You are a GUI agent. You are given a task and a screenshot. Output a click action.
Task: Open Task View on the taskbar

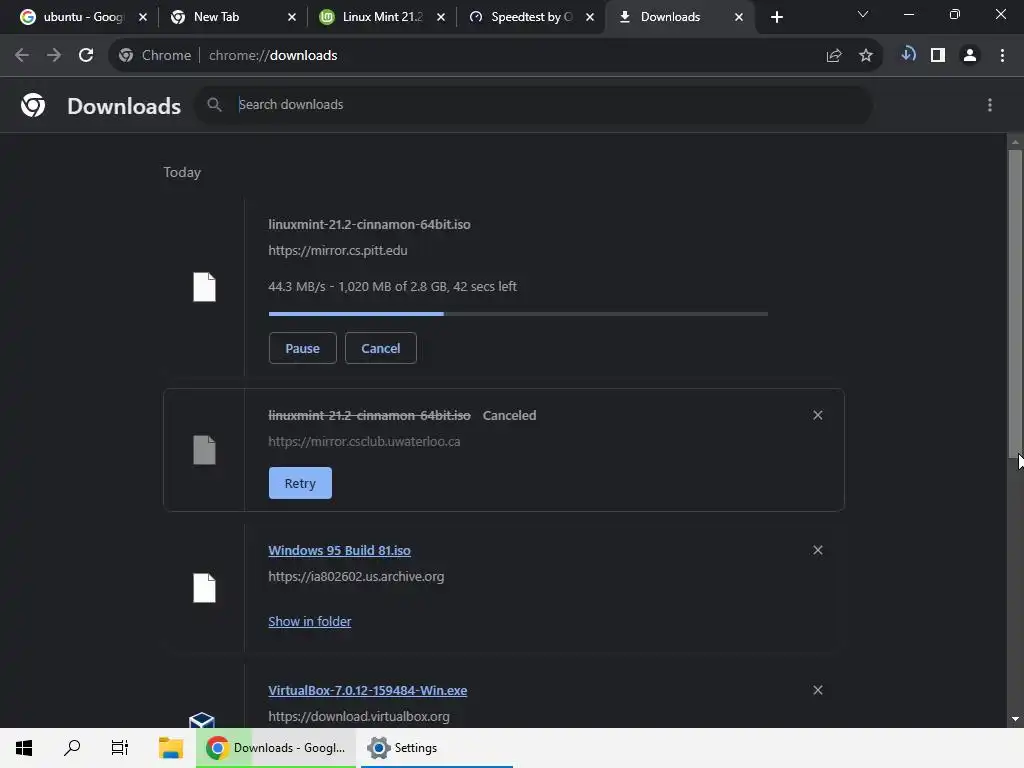tap(120, 748)
